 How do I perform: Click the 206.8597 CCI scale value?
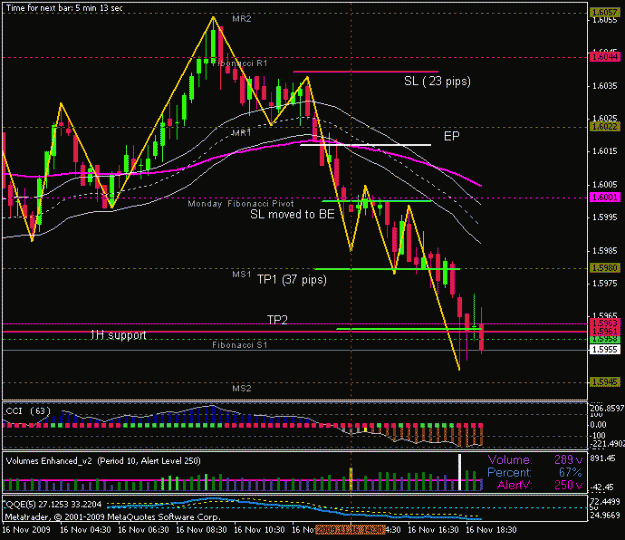(x=607, y=408)
